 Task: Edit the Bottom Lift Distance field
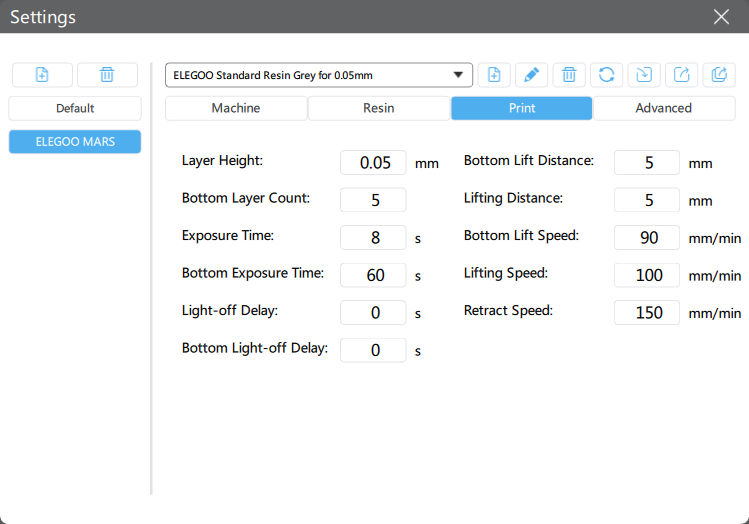[647, 162]
